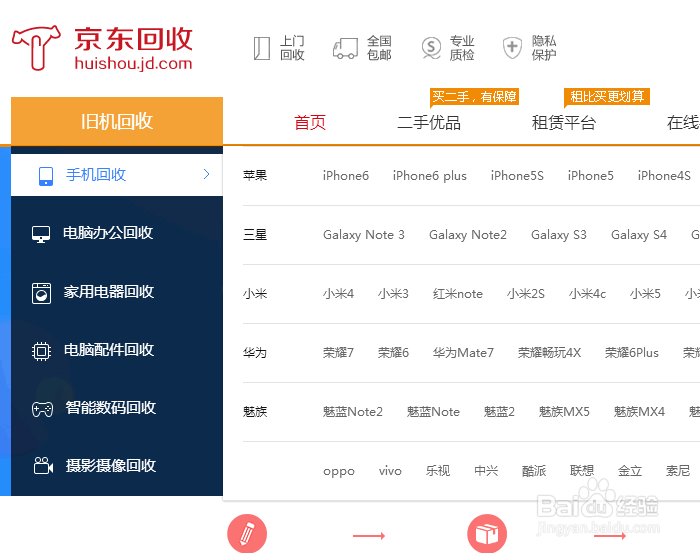Click the gamepad icon beside 智能数码回收

pyautogui.click(x=42, y=409)
